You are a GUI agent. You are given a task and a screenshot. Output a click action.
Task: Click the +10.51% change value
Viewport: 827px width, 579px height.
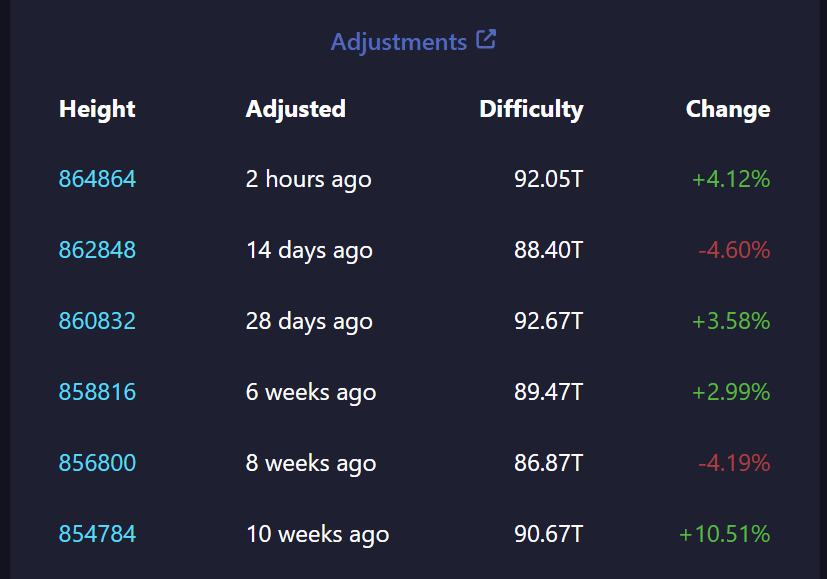pyautogui.click(x=725, y=534)
